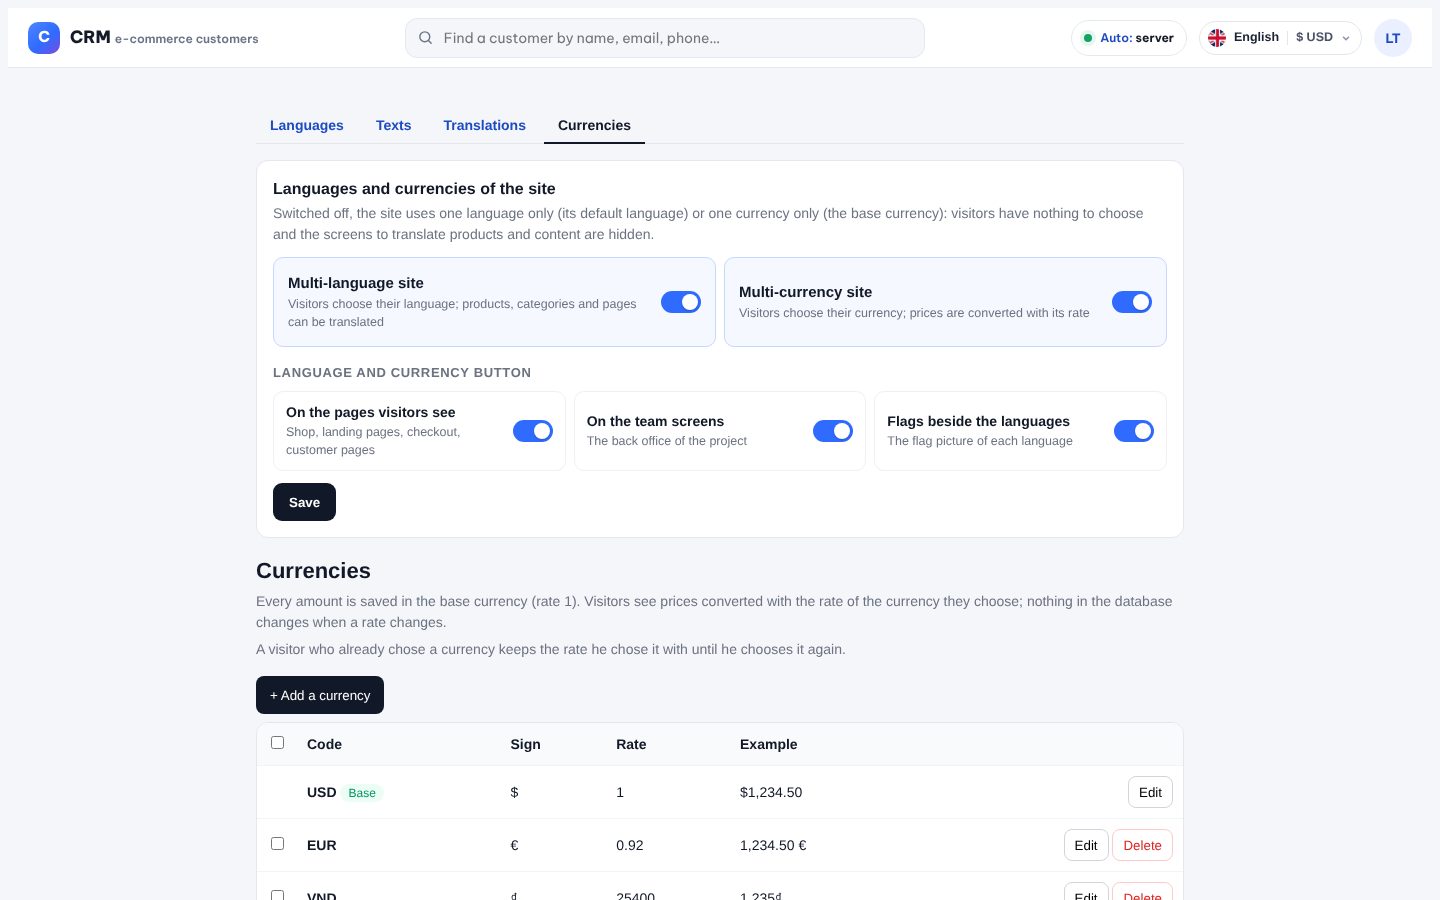
Task: Click the Language and Currency Button section label
Action: coord(402,372)
